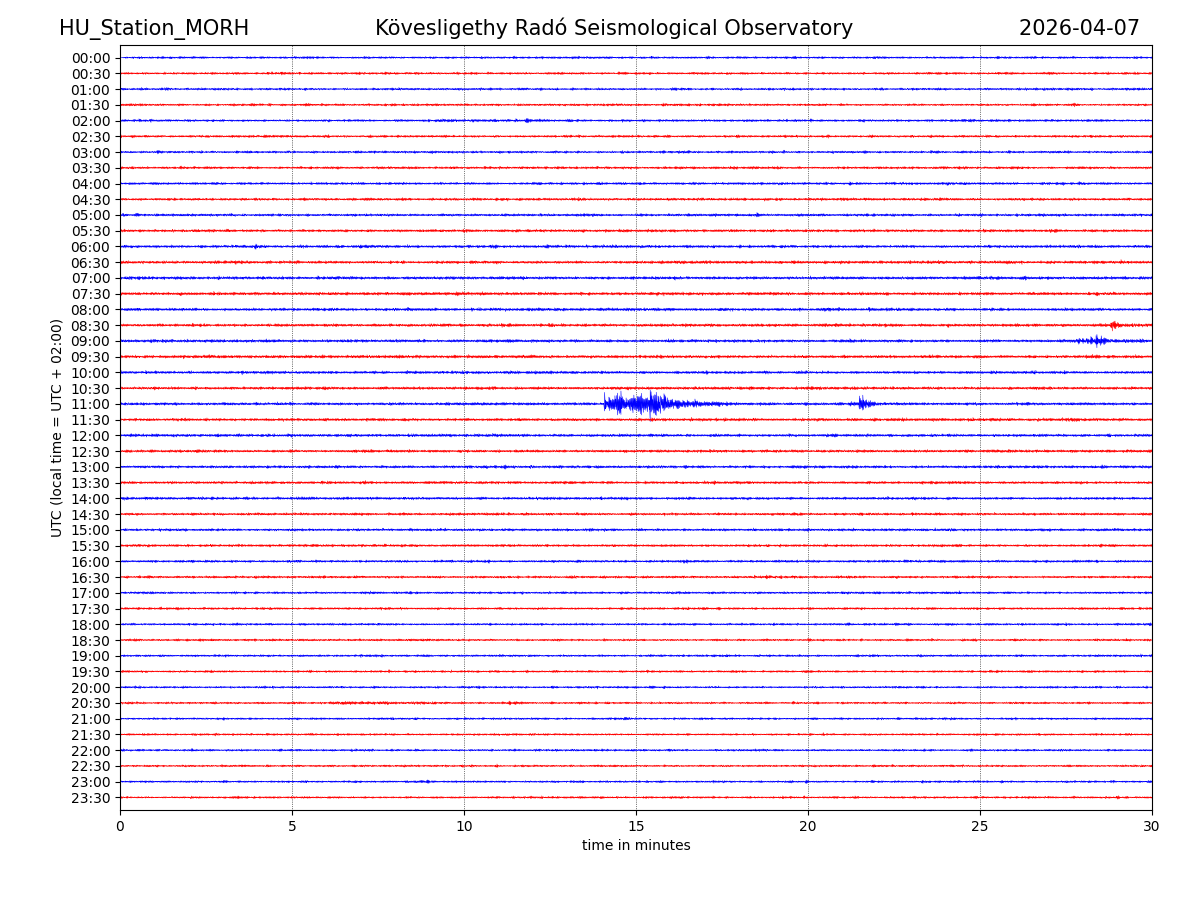Select the 08:30 row label
Viewport: 1200px width, 900px height.
point(91,326)
